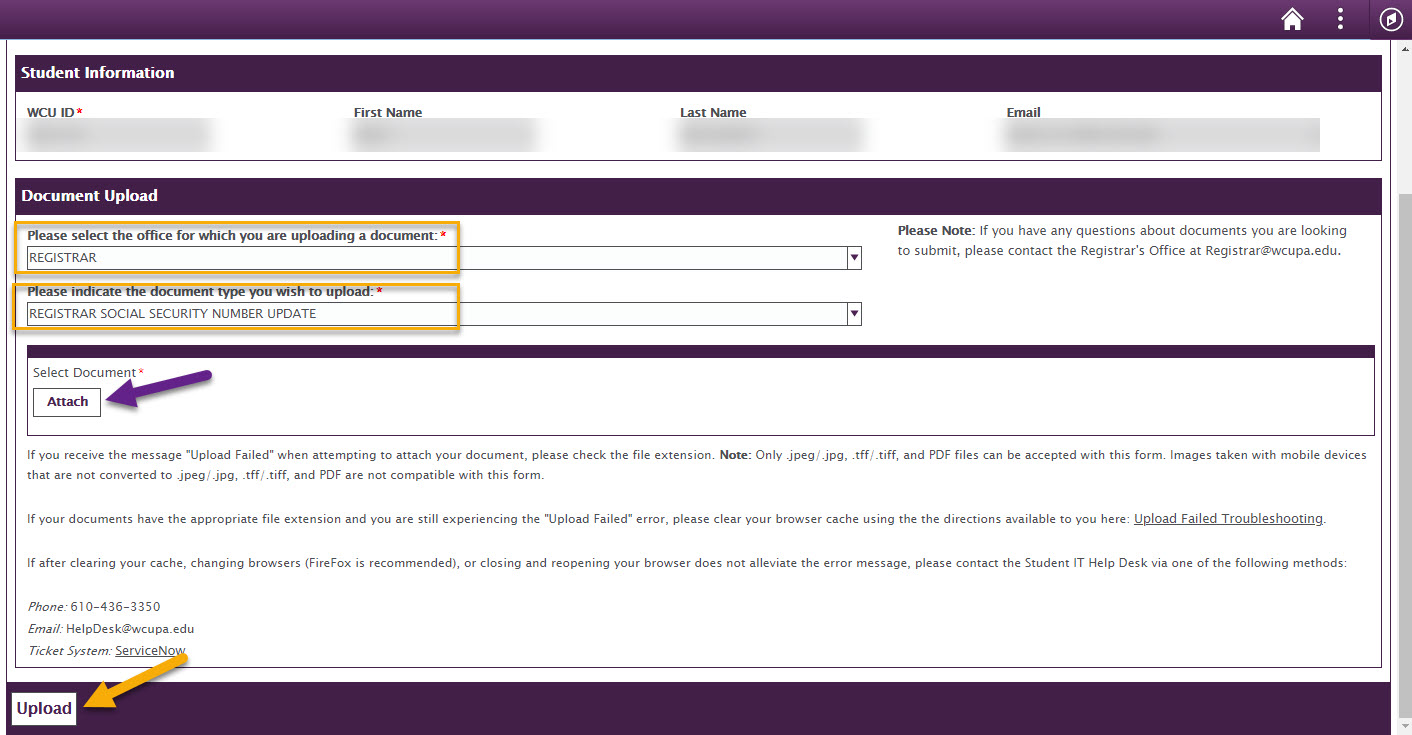Click the Home icon
This screenshot has height=735, width=1412.
1292,20
